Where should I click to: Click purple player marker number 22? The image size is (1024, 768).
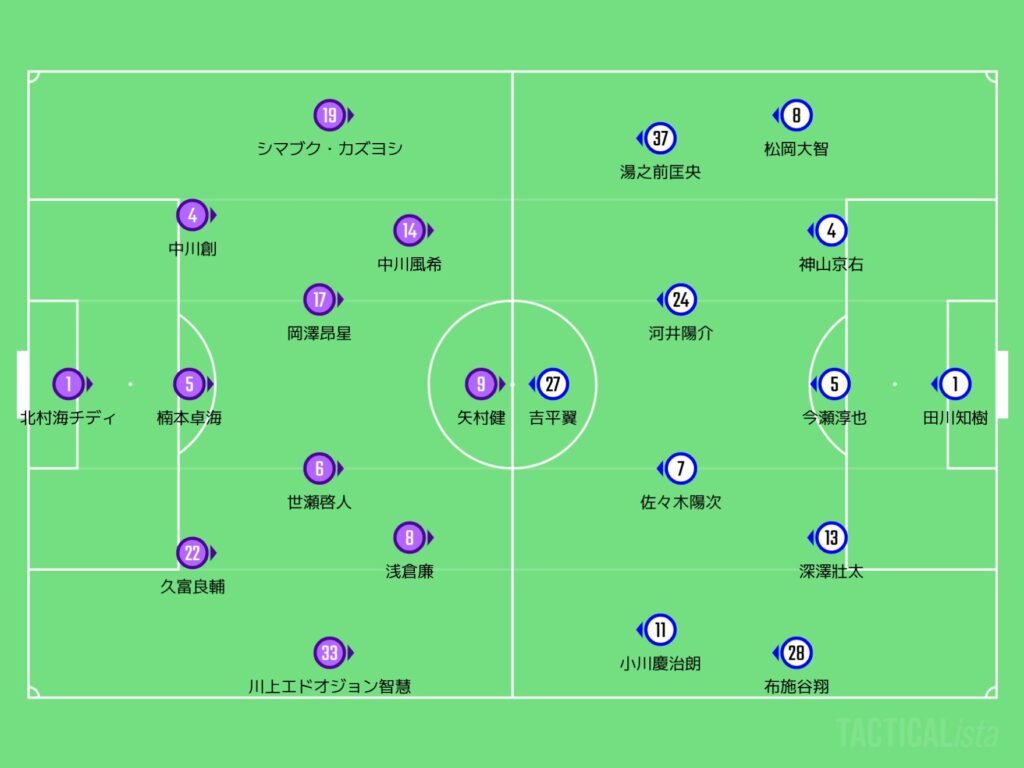tap(193, 553)
